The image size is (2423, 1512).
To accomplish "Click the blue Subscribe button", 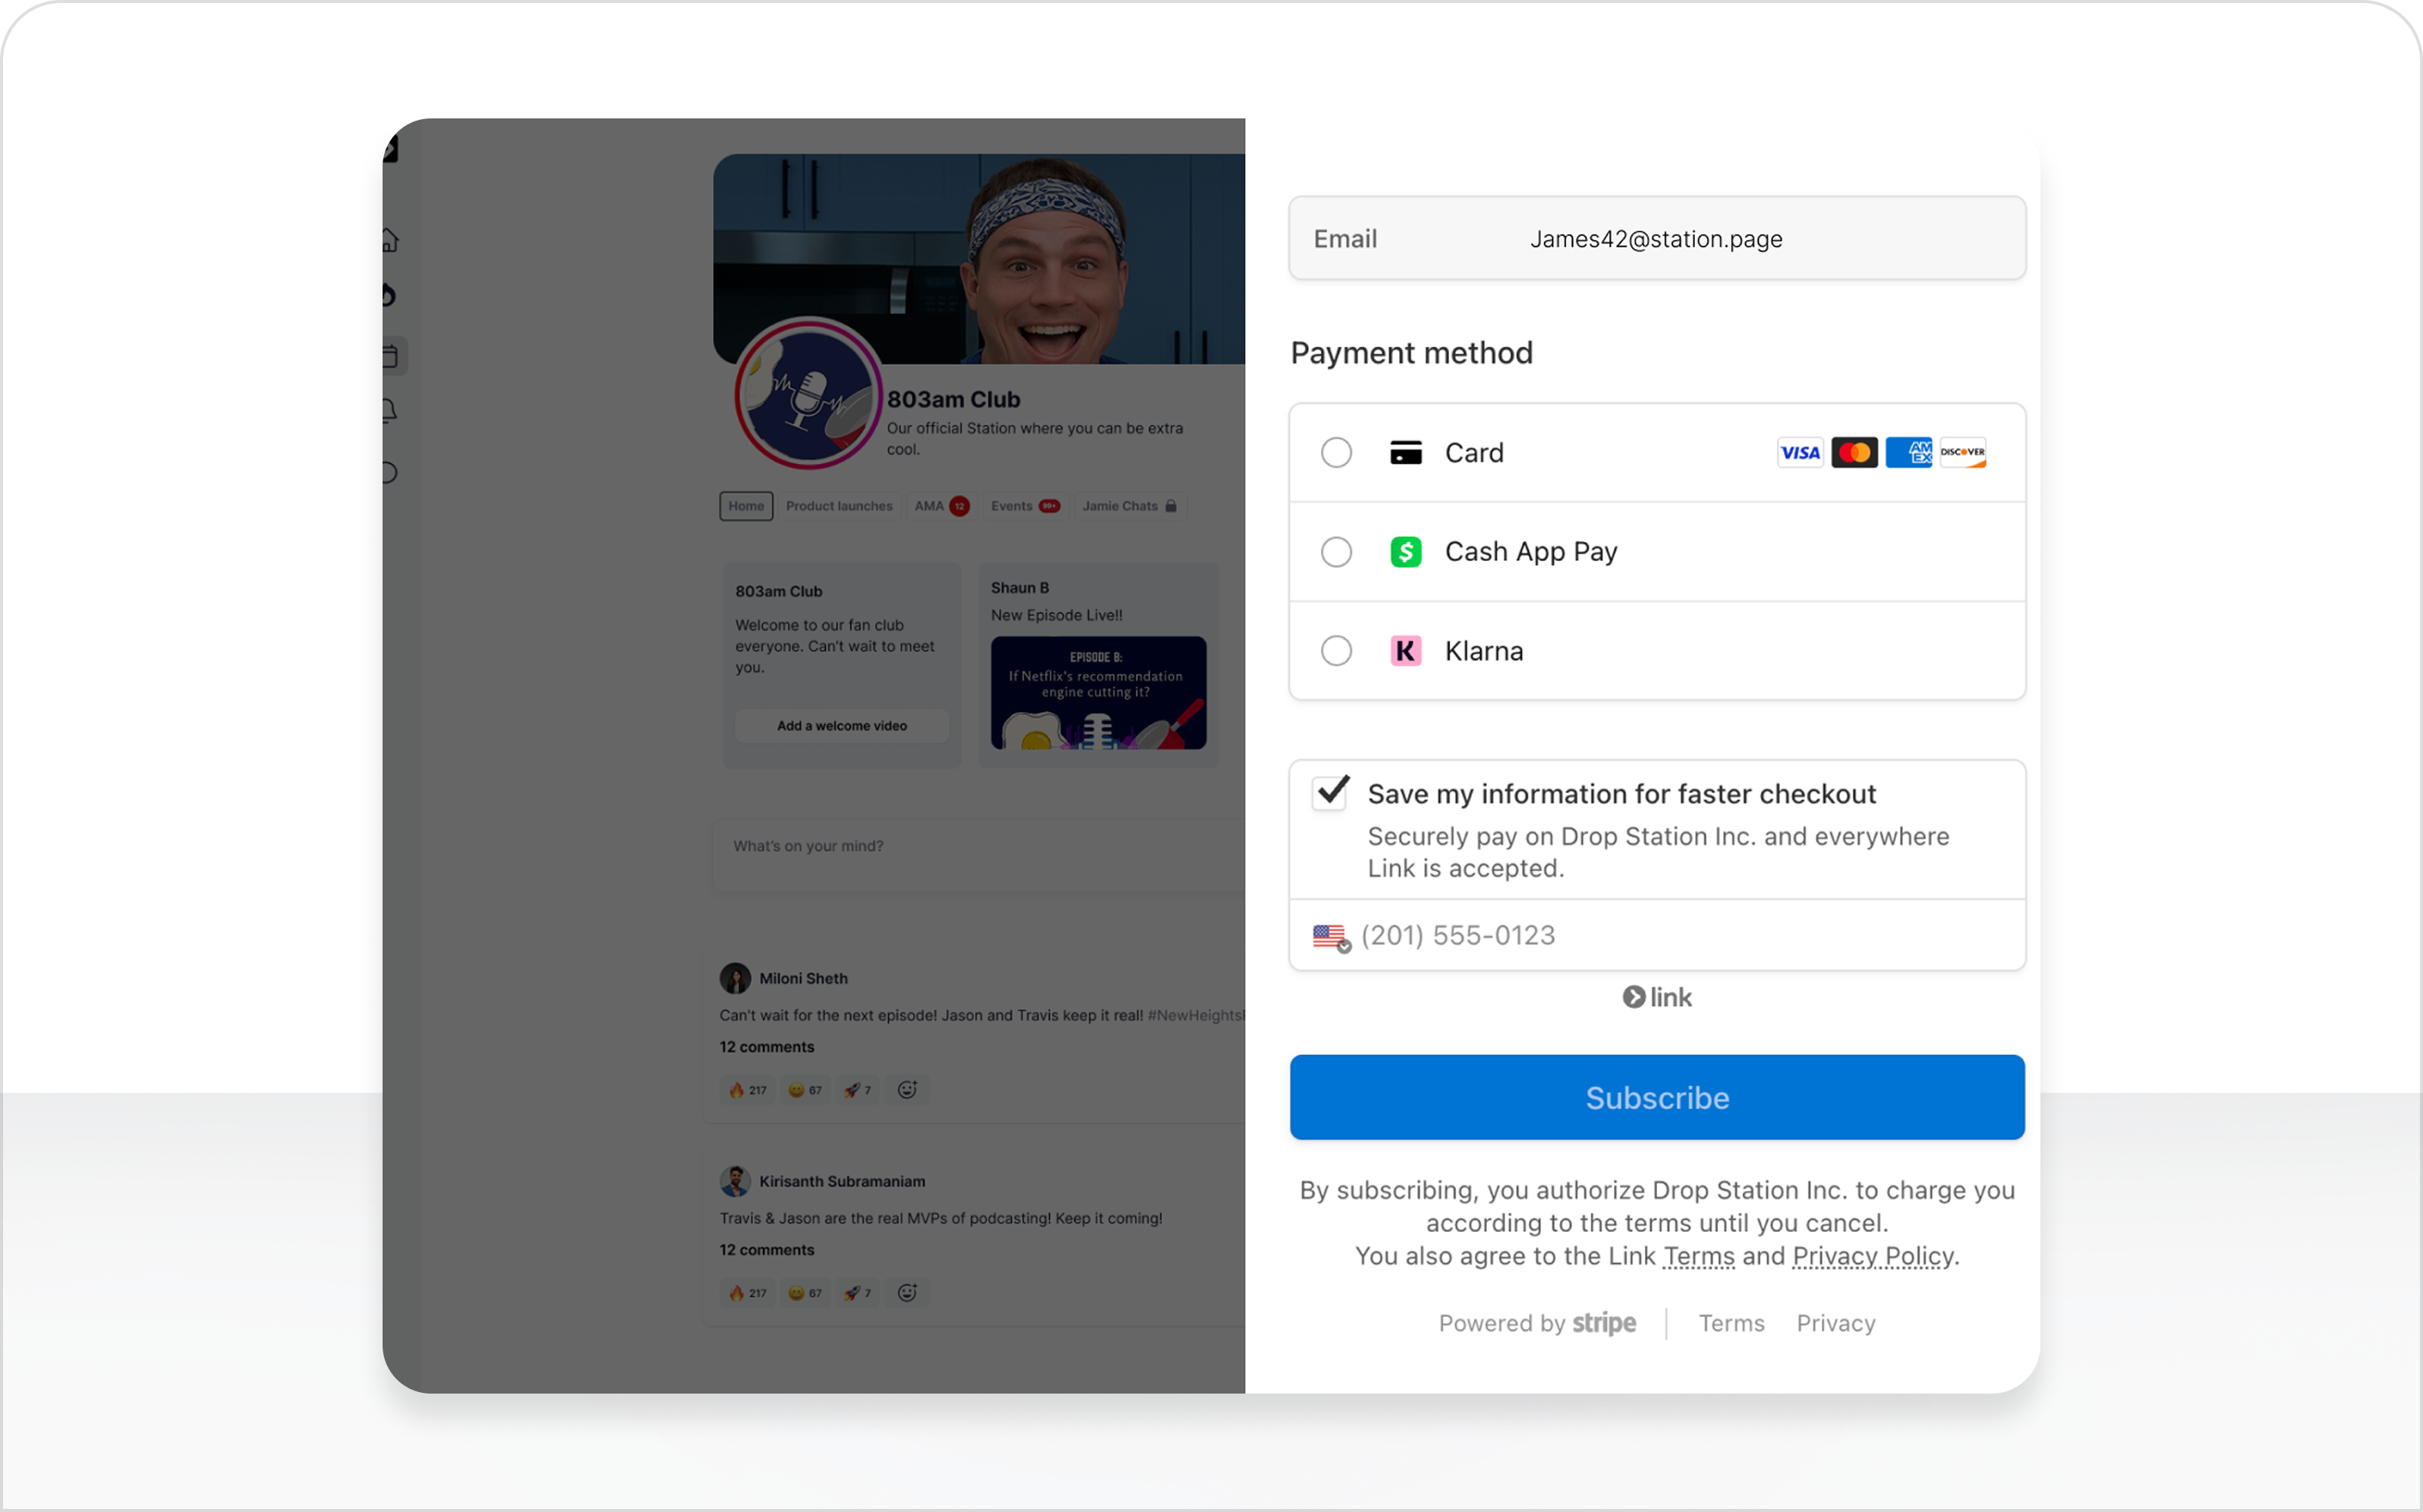I will (1657, 1098).
